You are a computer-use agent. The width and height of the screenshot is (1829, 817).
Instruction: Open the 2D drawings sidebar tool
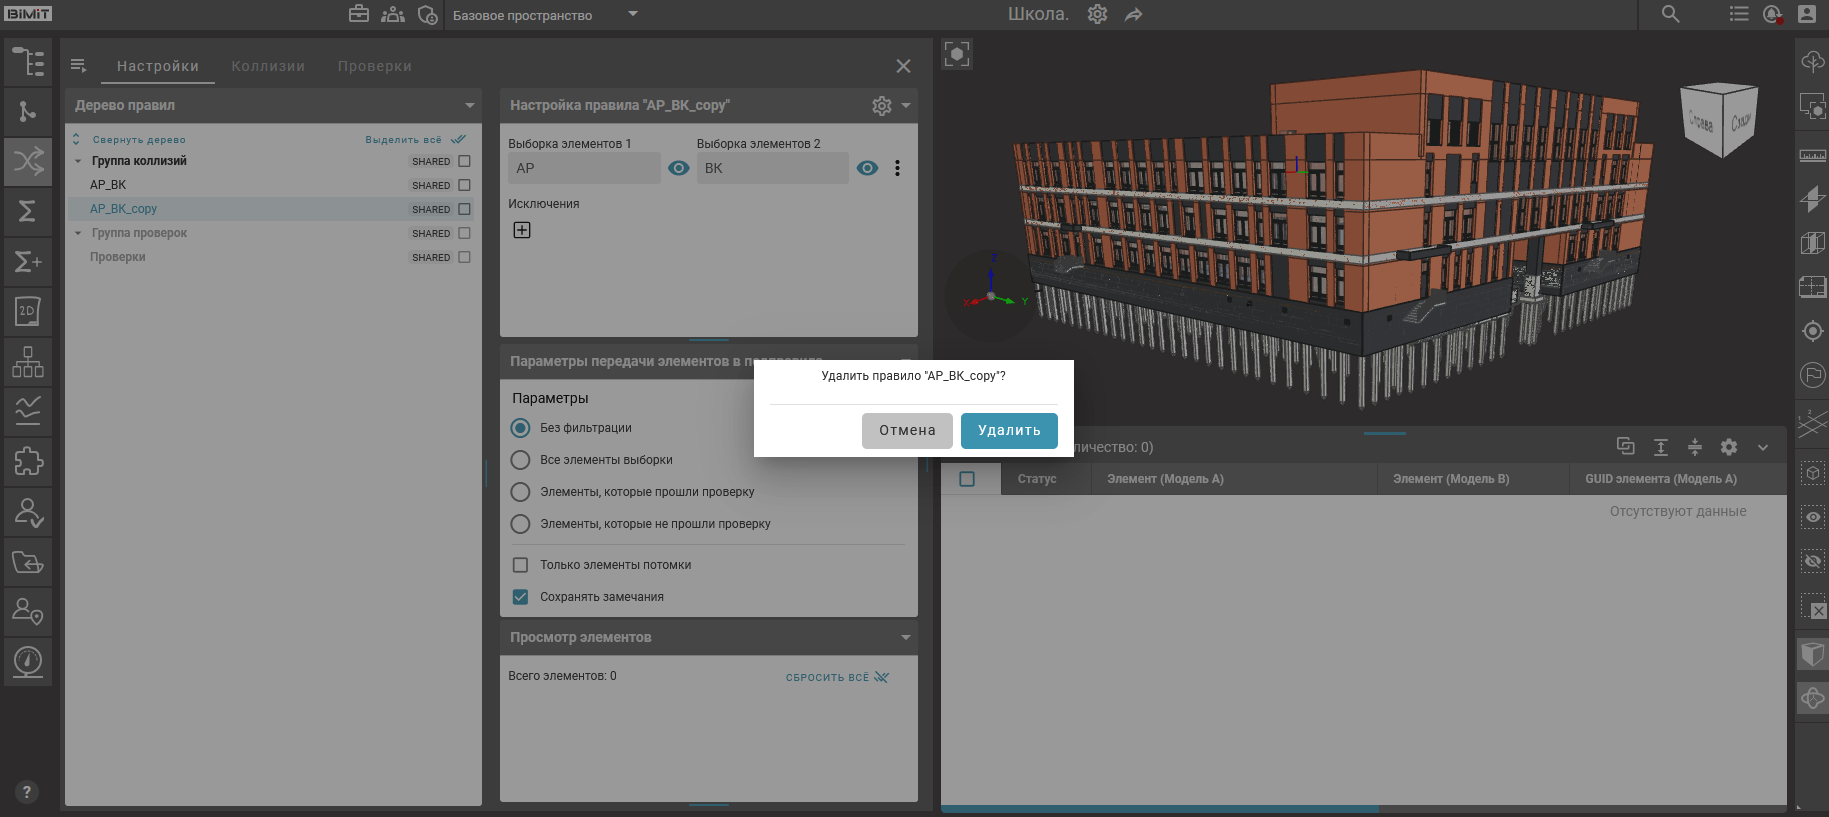(x=28, y=311)
